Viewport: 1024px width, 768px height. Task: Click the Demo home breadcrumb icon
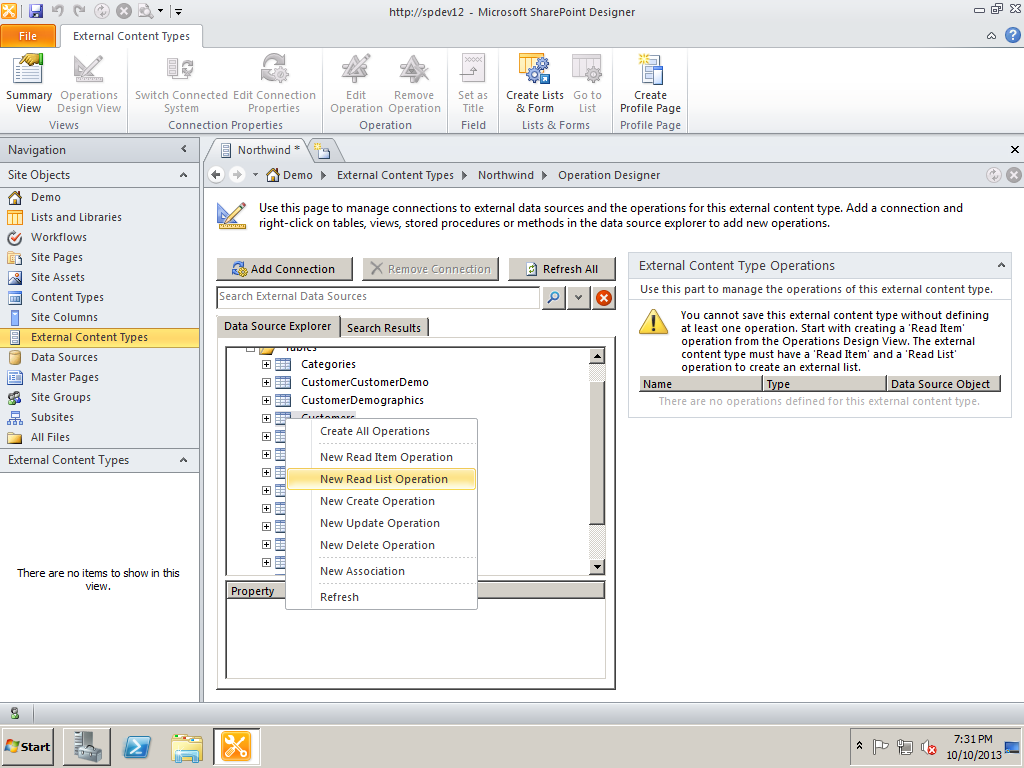[273, 175]
